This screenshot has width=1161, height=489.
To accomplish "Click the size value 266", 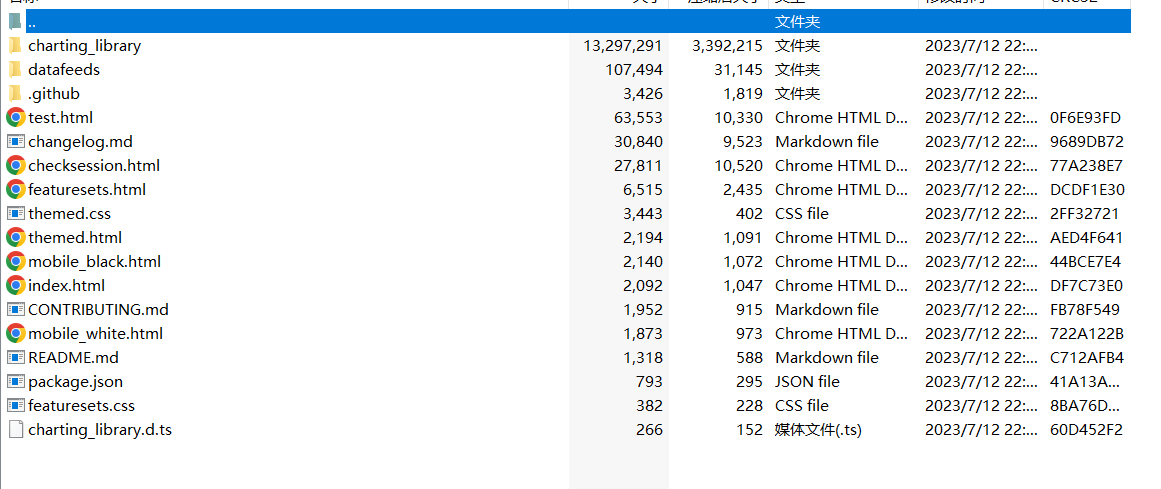I will click(x=649, y=430).
